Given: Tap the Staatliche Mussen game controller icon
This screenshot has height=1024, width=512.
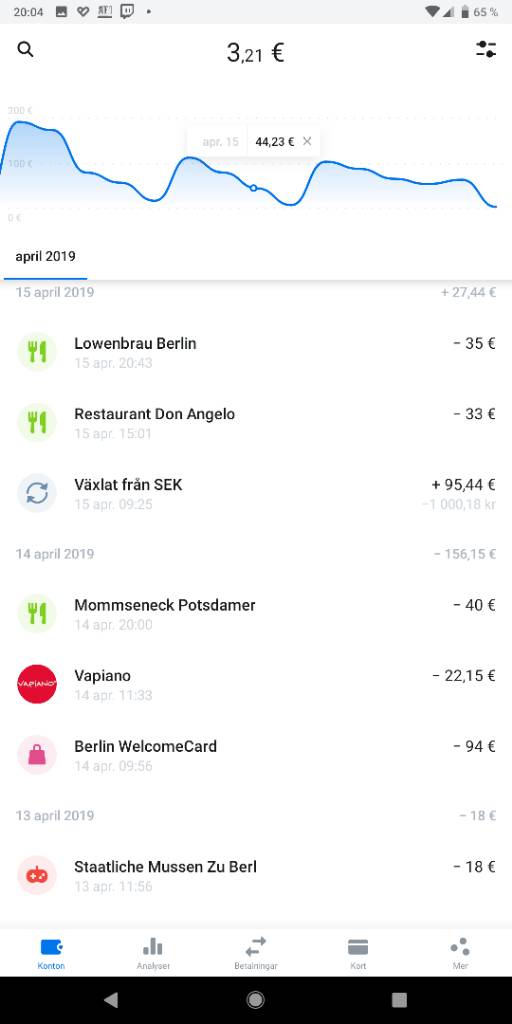Looking at the screenshot, I should tap(37, 875).
